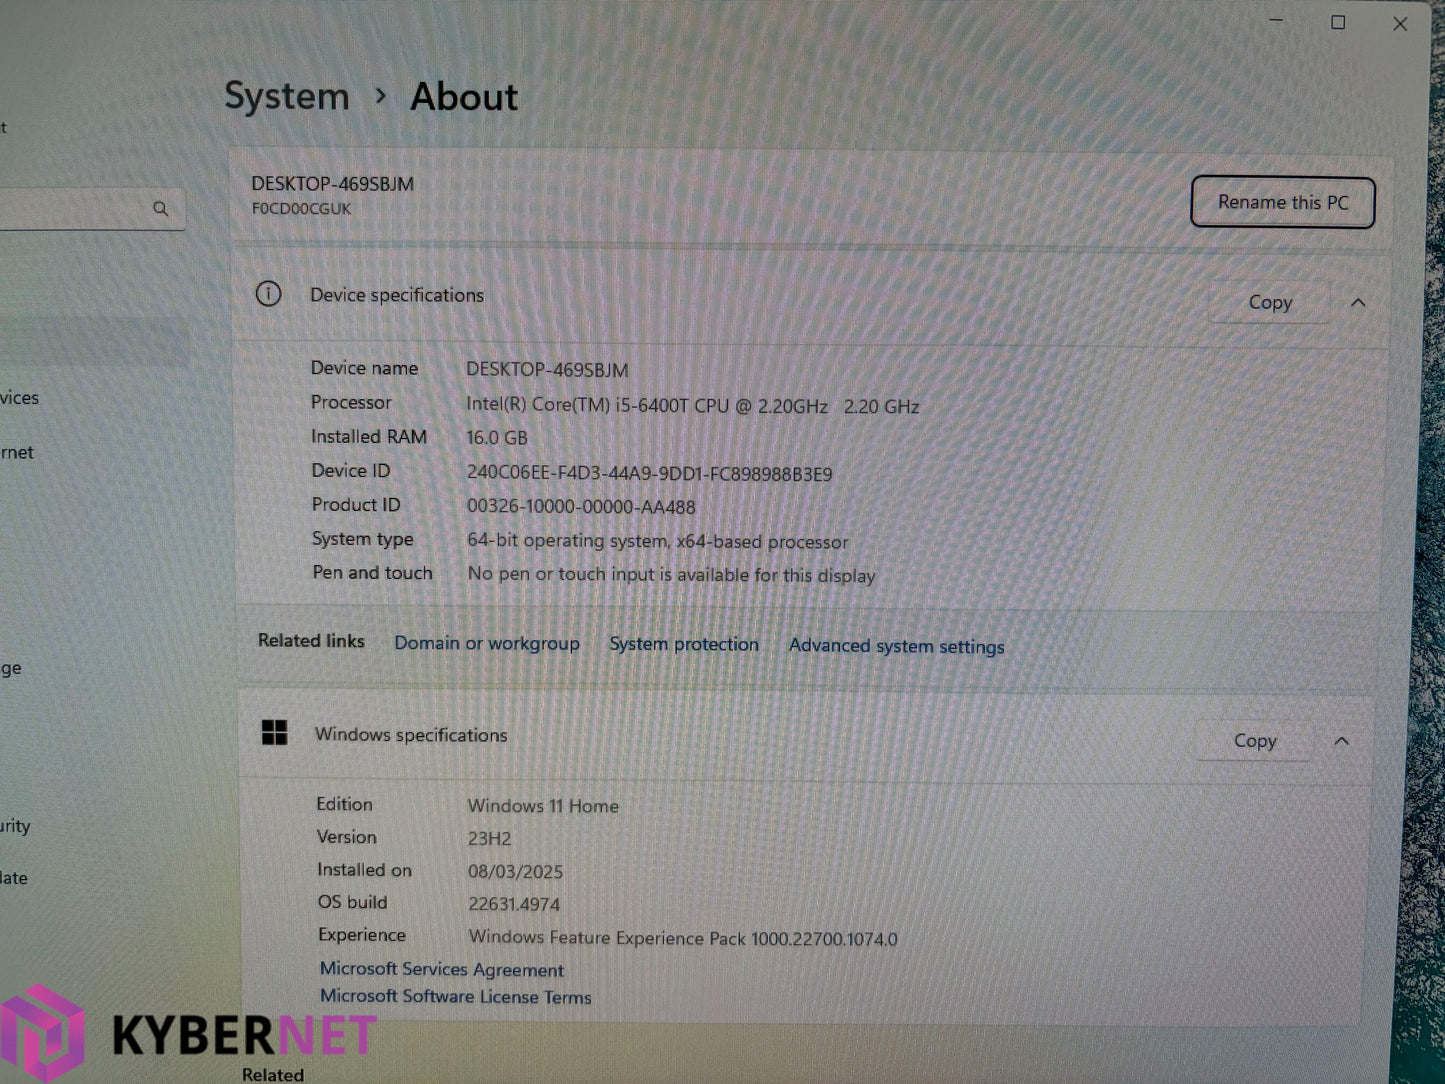The width and height of the screenshot is (1445, 1084).
Task: Select the Experience pack value text
Action: pyautogui.click(x=683, y=938)
